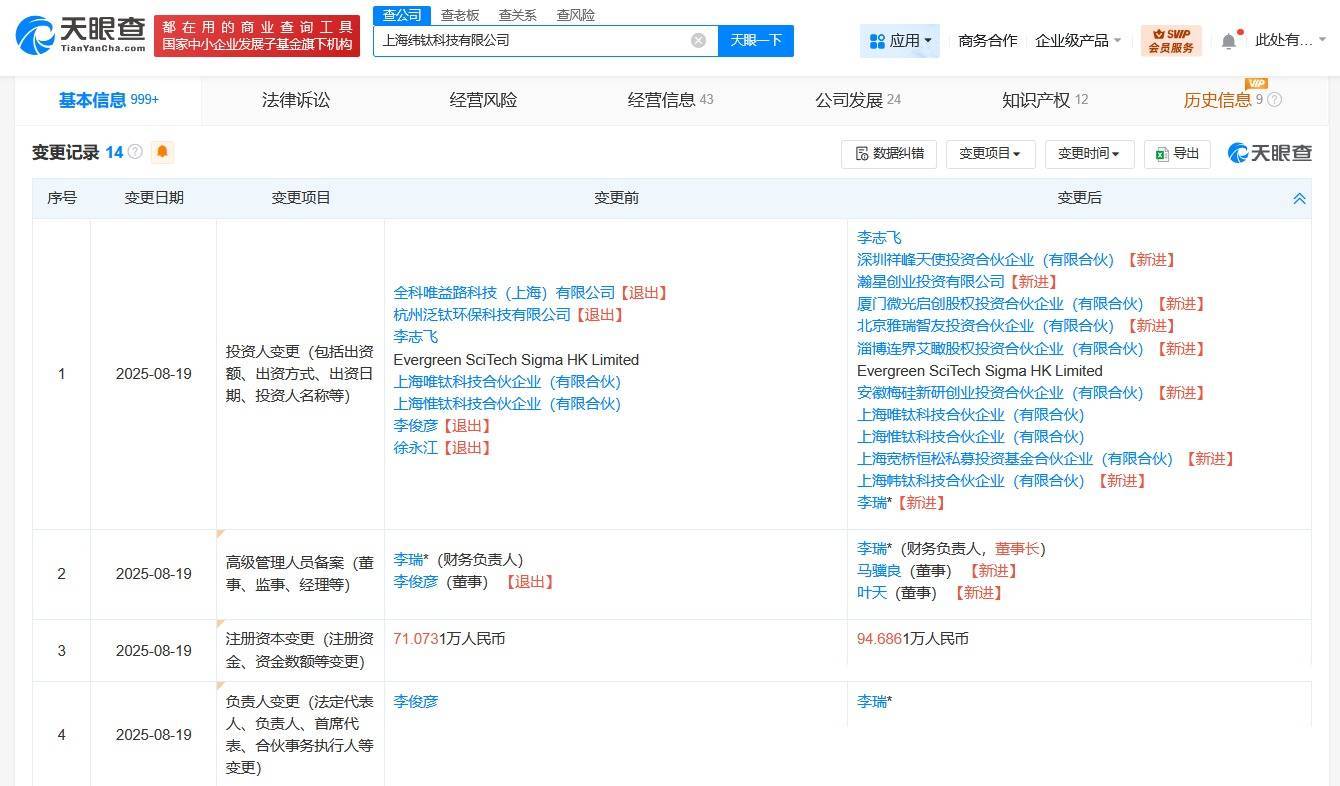Click the company name search input field
The width and height of the screenshot is (1340, 786).
coord(530,40)
